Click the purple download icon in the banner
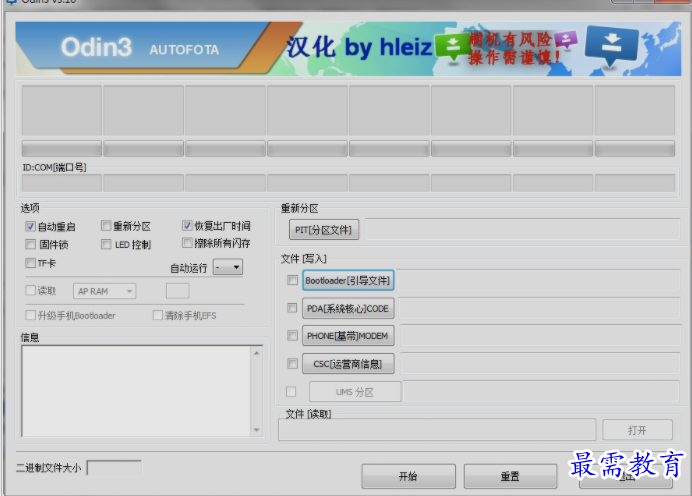692x496 pixels. tap(565, 40)
